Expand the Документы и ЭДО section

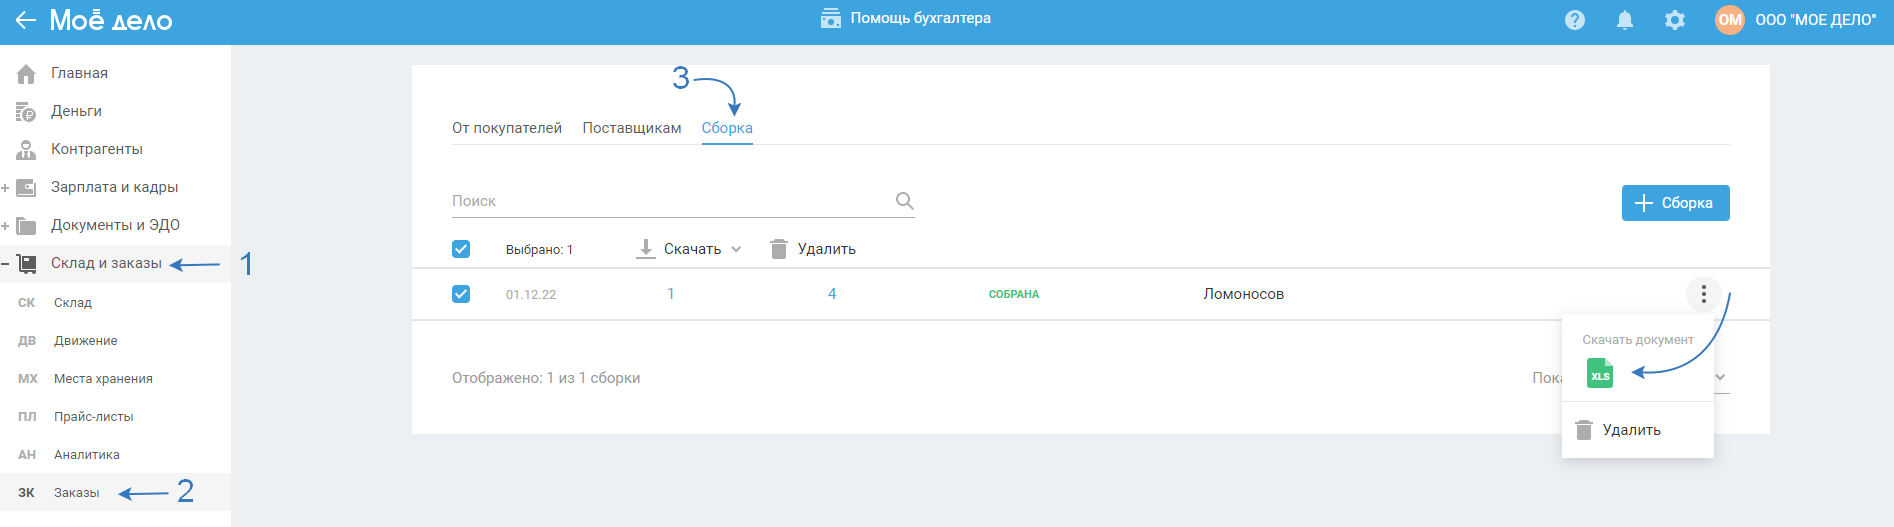(6, 226)
